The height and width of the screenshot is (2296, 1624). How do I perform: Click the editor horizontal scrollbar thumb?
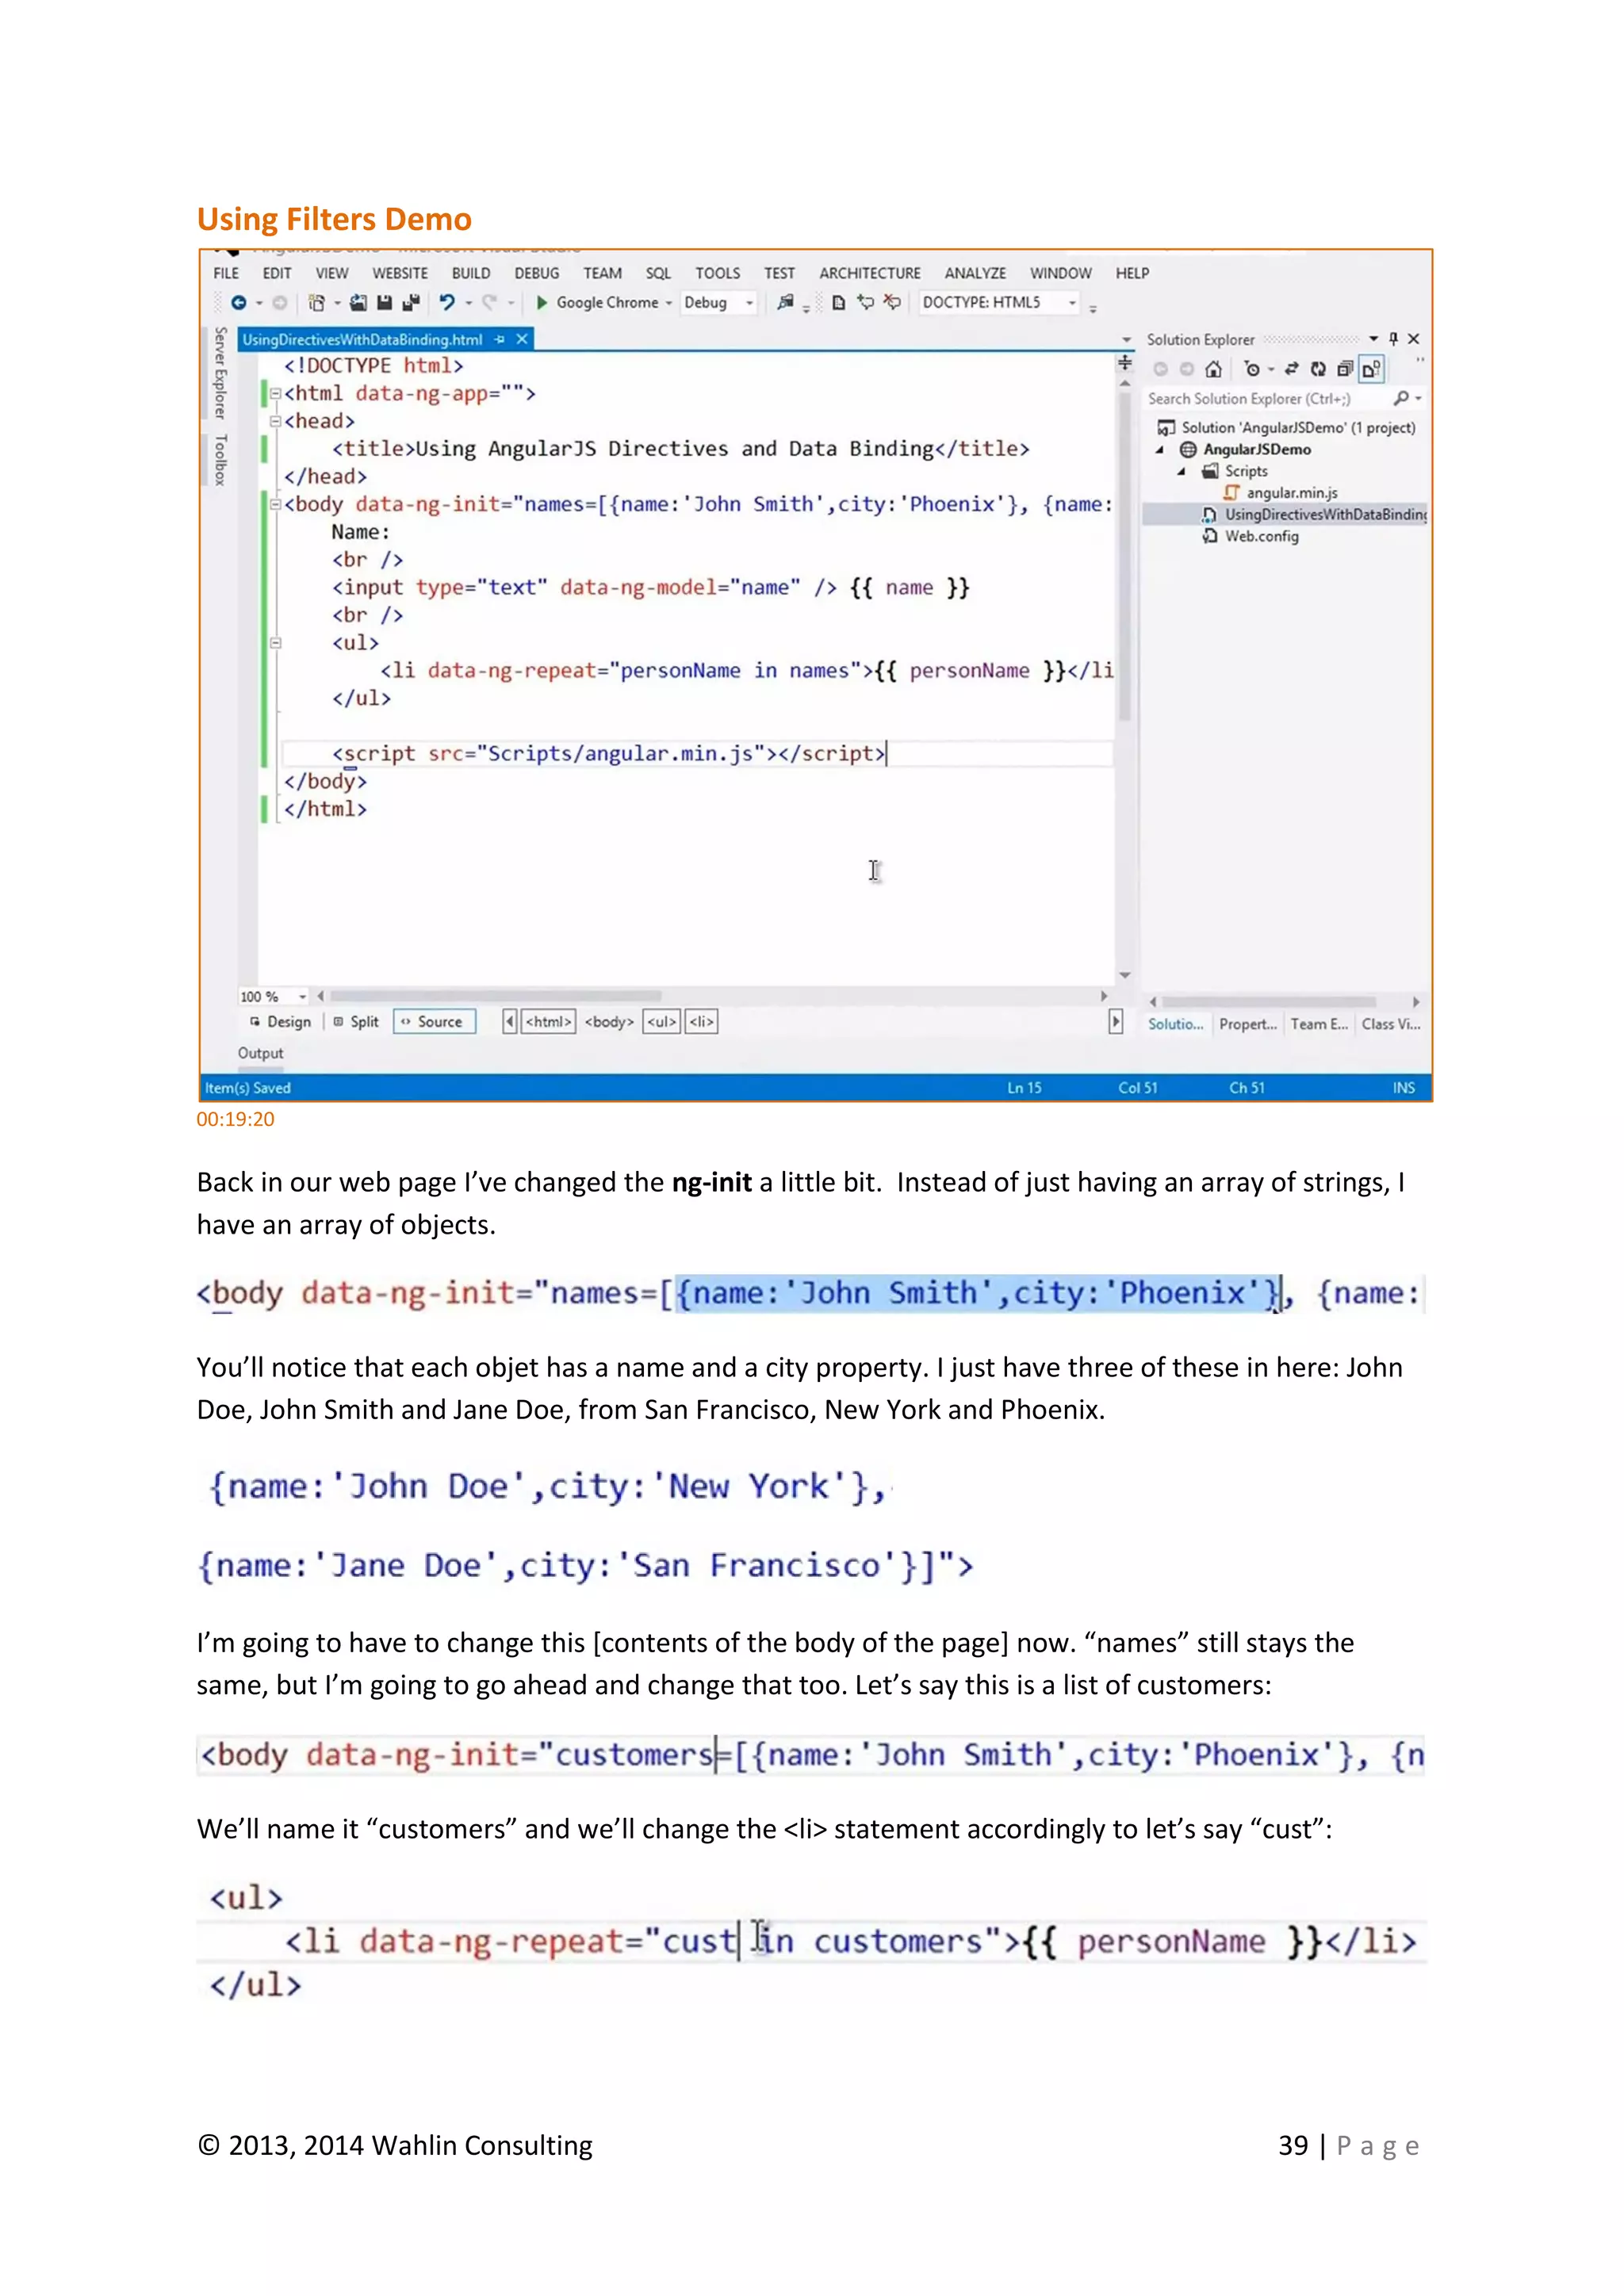point(496,996)
